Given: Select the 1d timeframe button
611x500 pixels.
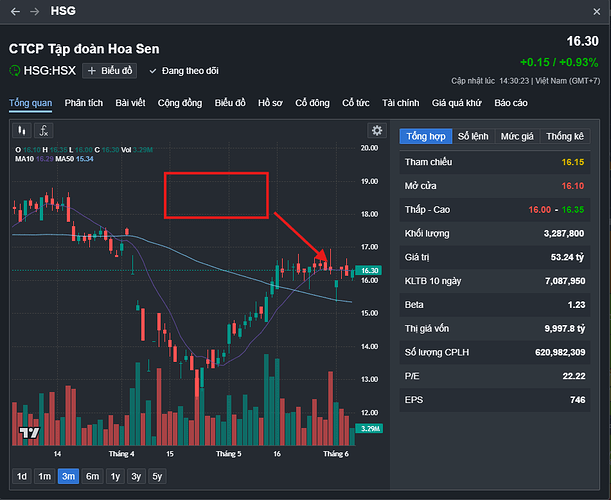Looking at the screenshot, I should (x=21, y=476).
